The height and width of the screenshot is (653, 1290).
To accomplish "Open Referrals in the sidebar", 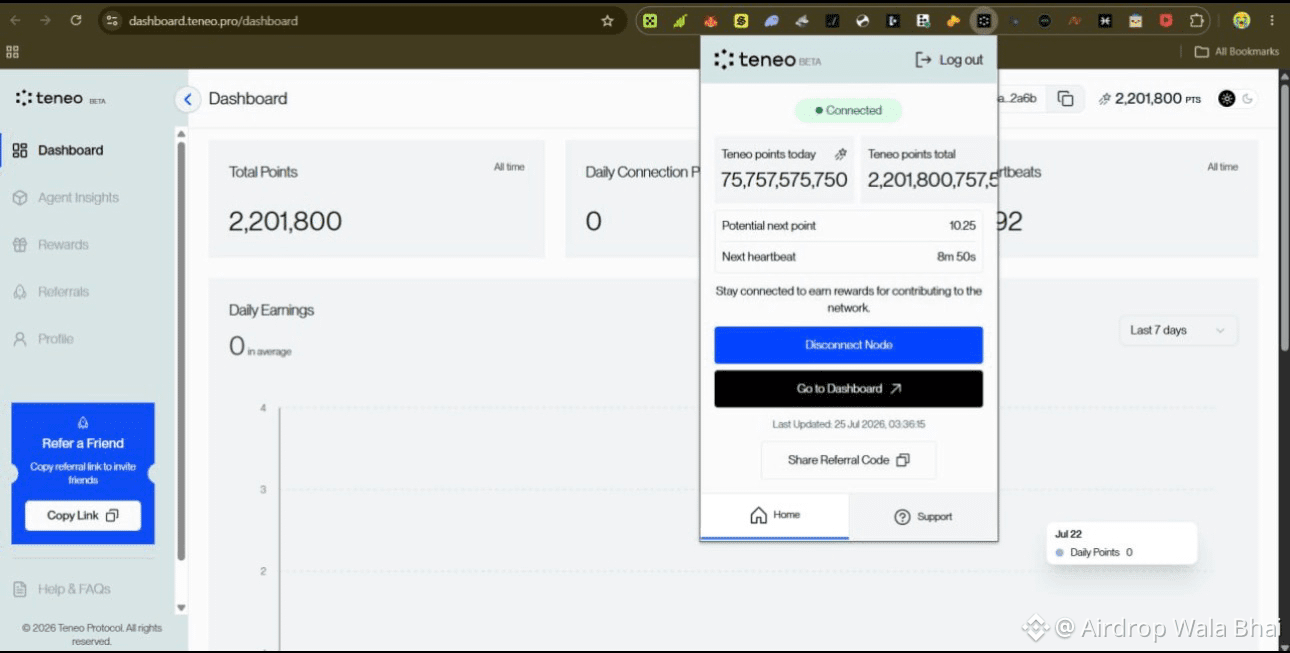I will [51, 292].
